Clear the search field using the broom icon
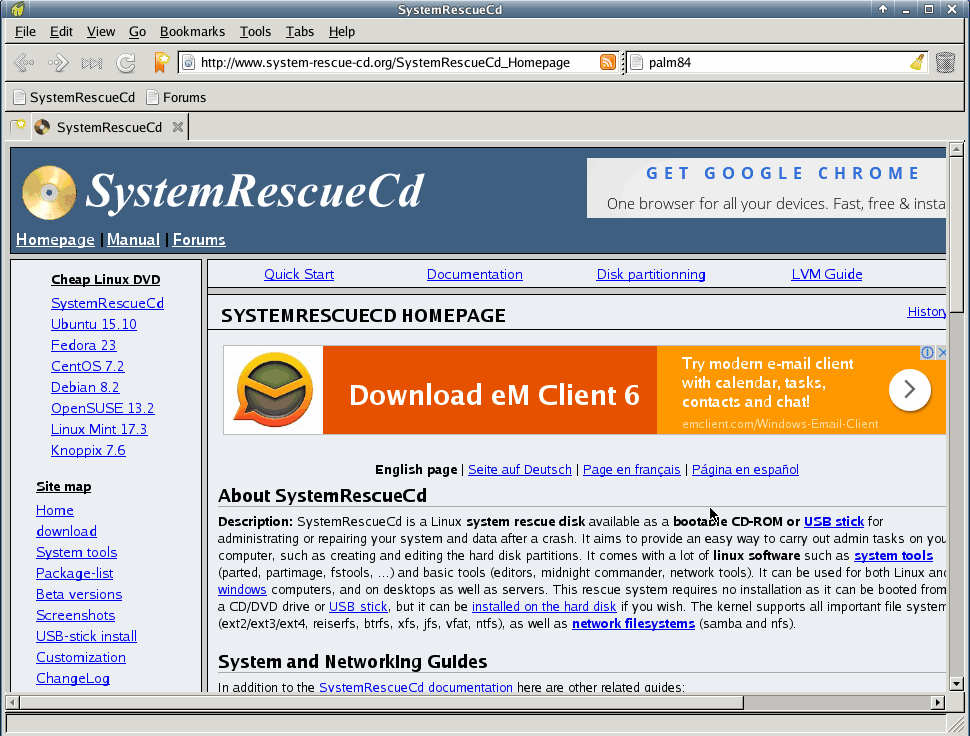Image resolution: width=970 pixels, height=736 pixels. 916,62
